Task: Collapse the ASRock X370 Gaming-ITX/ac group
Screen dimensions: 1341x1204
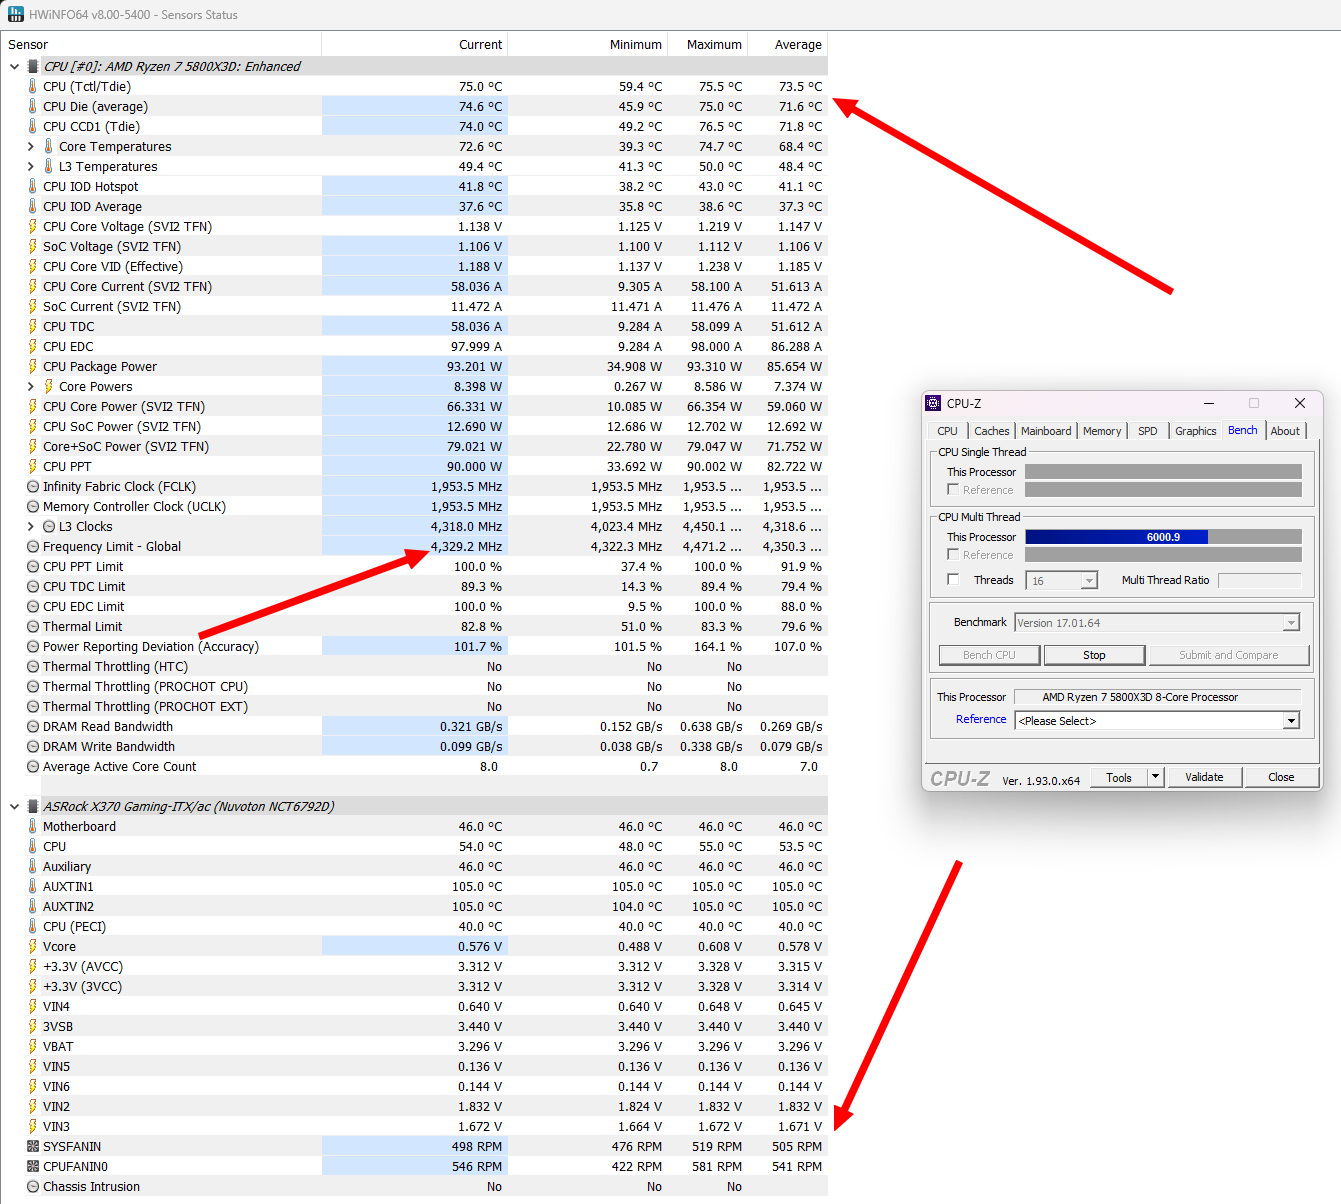Action: (x=14, y=806)
